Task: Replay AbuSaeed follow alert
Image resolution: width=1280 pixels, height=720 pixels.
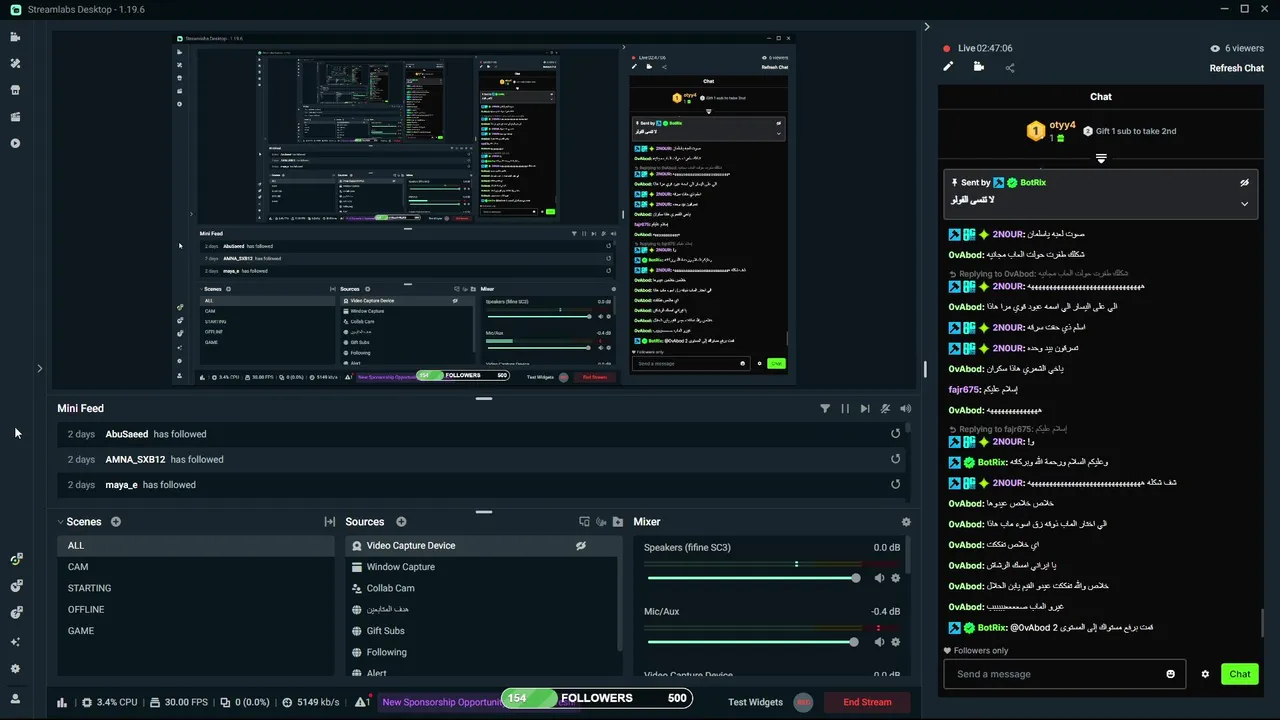Action: pyautogui.click(x=896, y=434)
